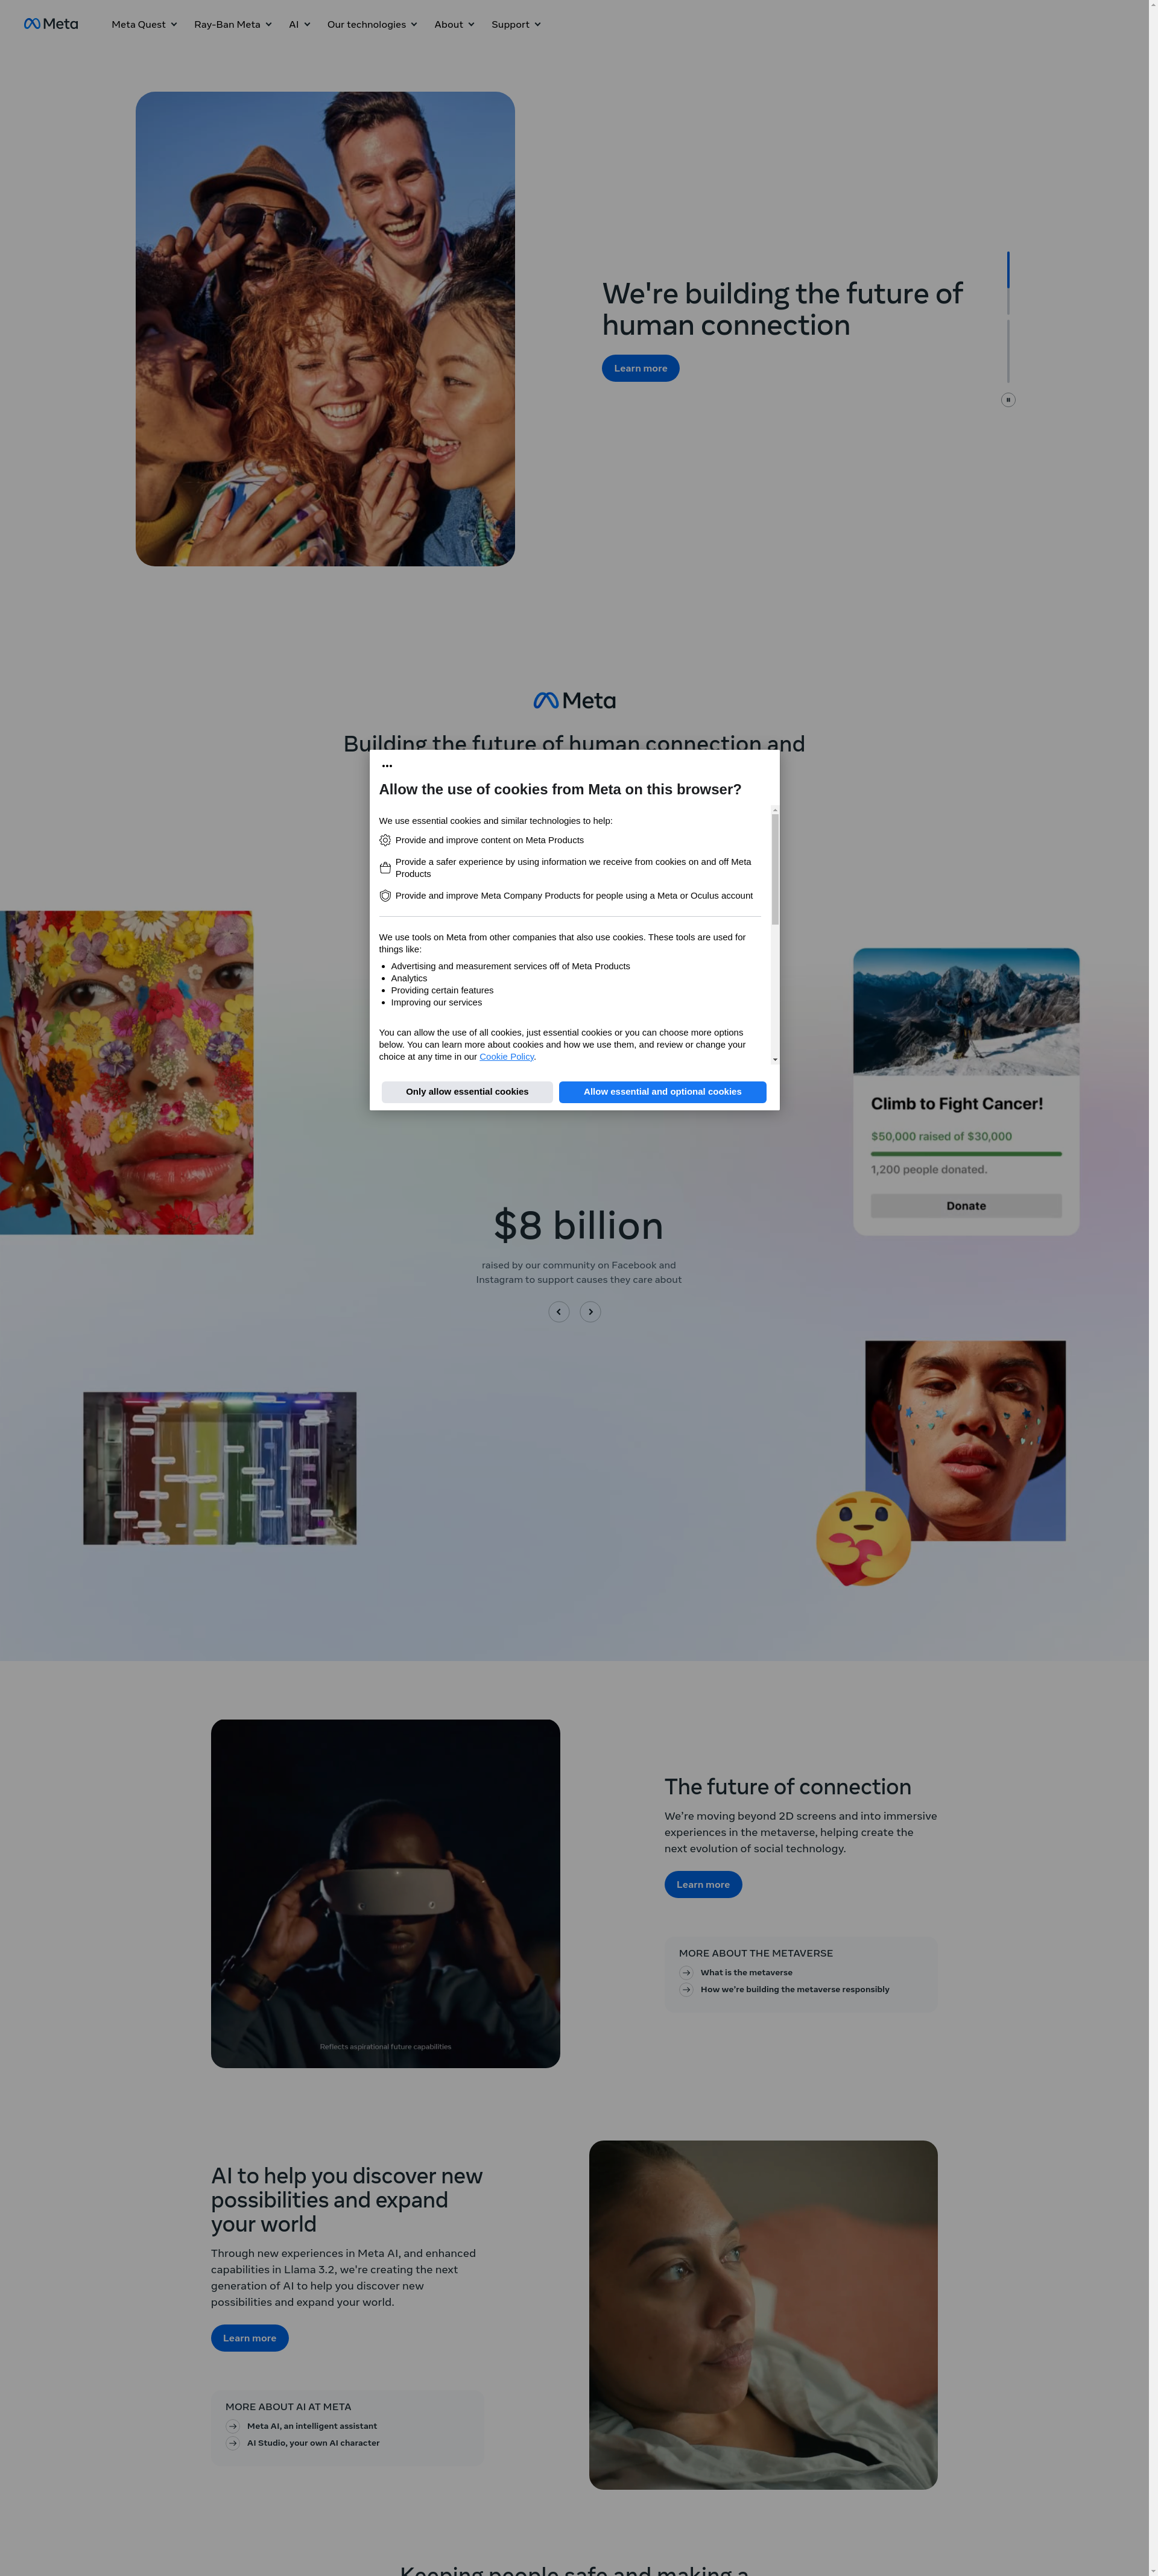Pause the hero carousel autoplay

(x=1008, y=400)
